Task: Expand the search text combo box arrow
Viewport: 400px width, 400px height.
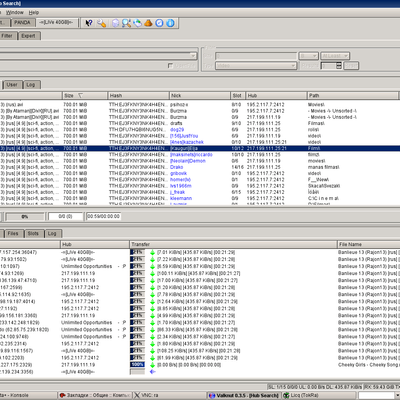Action: (x=193, y=56)
